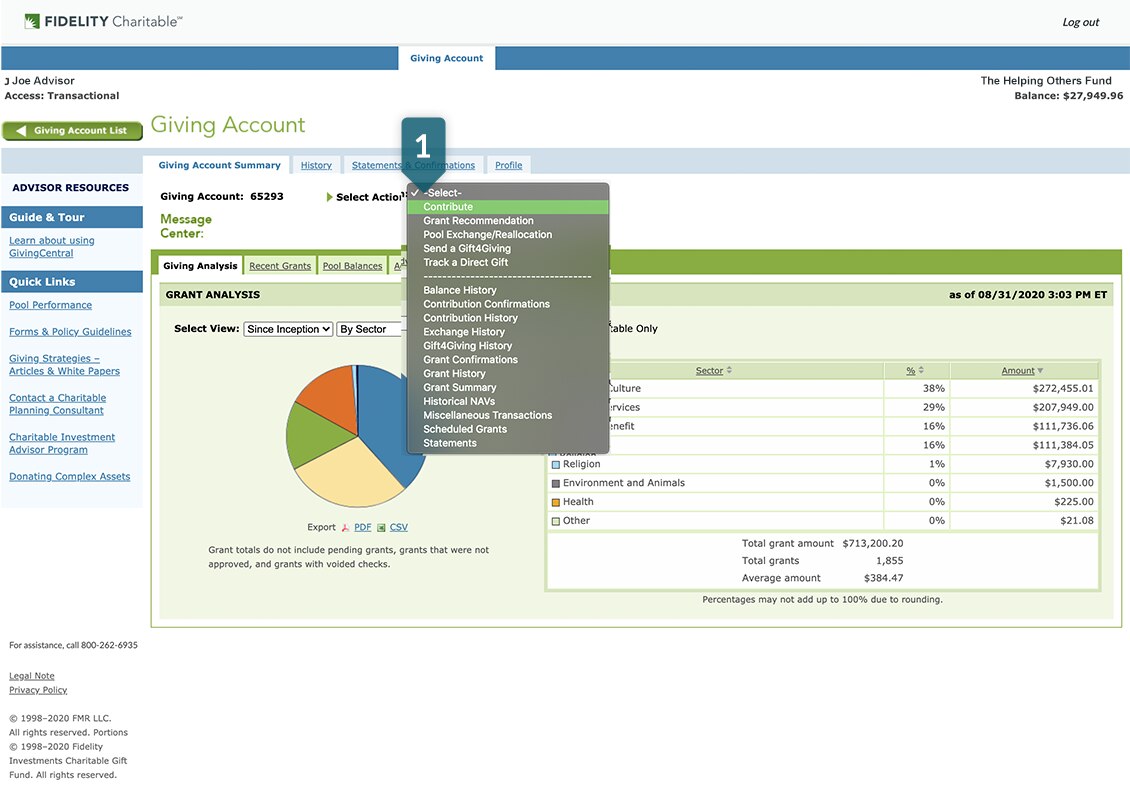
Task: Click the Giving Account List back arrow
Action: click(x=21, y=130)
